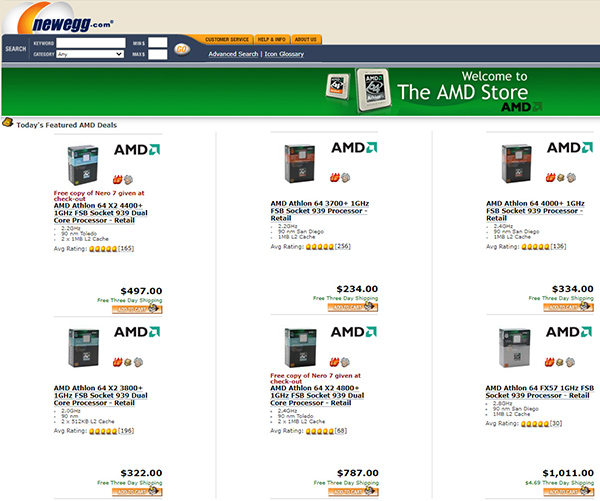Open AMD Athlon 64 X2 4400+ product link
The image size is (600, 501).
[101, 213]
